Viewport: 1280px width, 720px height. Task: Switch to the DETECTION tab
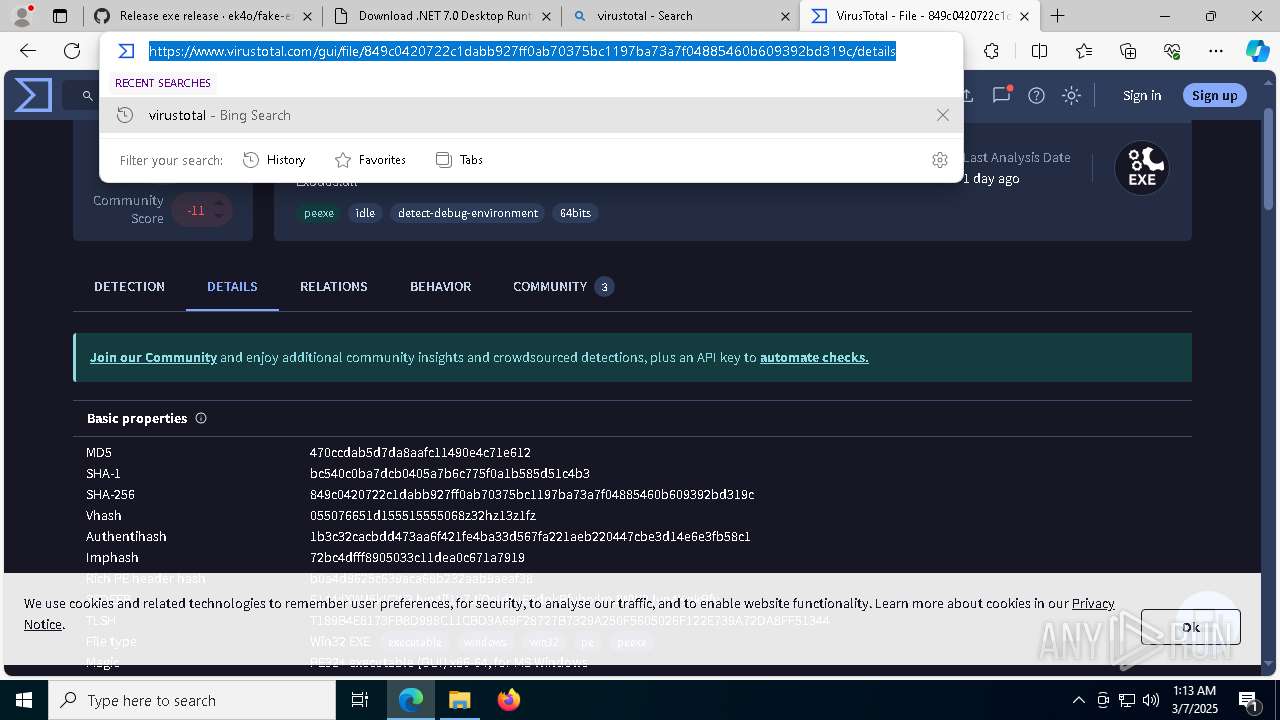(129, 286)
